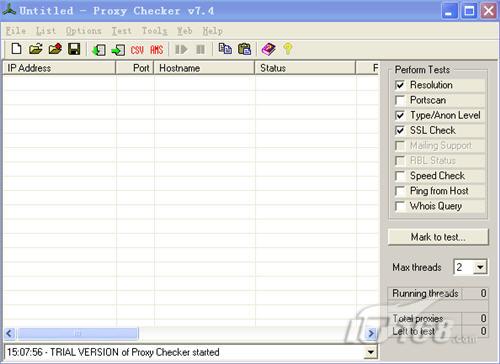Click the red AMS toolbar icon
This screenshot has height=364, width=500.
pyautogui.click(x=157, y=50)
